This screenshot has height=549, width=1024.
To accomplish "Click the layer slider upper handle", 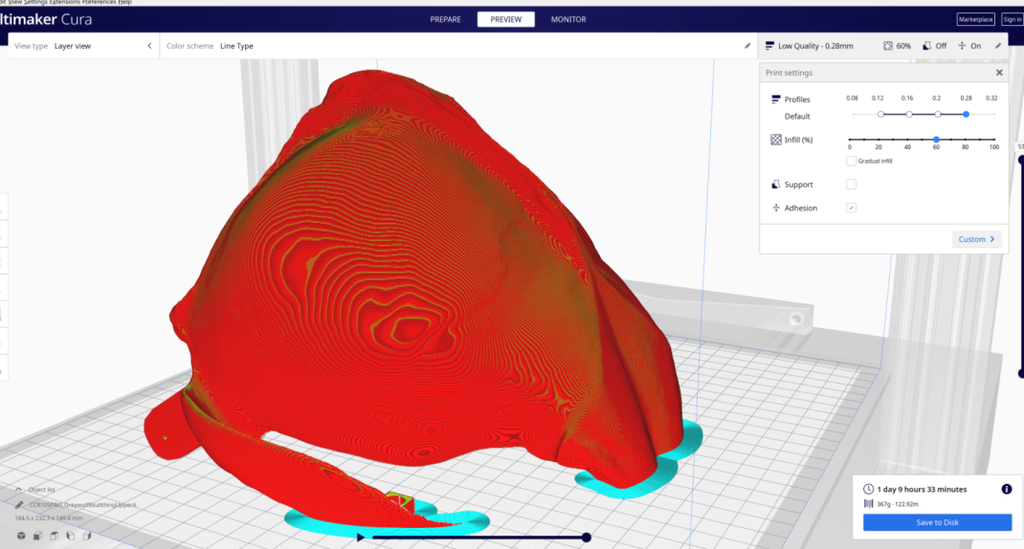I will (1021, 159).
